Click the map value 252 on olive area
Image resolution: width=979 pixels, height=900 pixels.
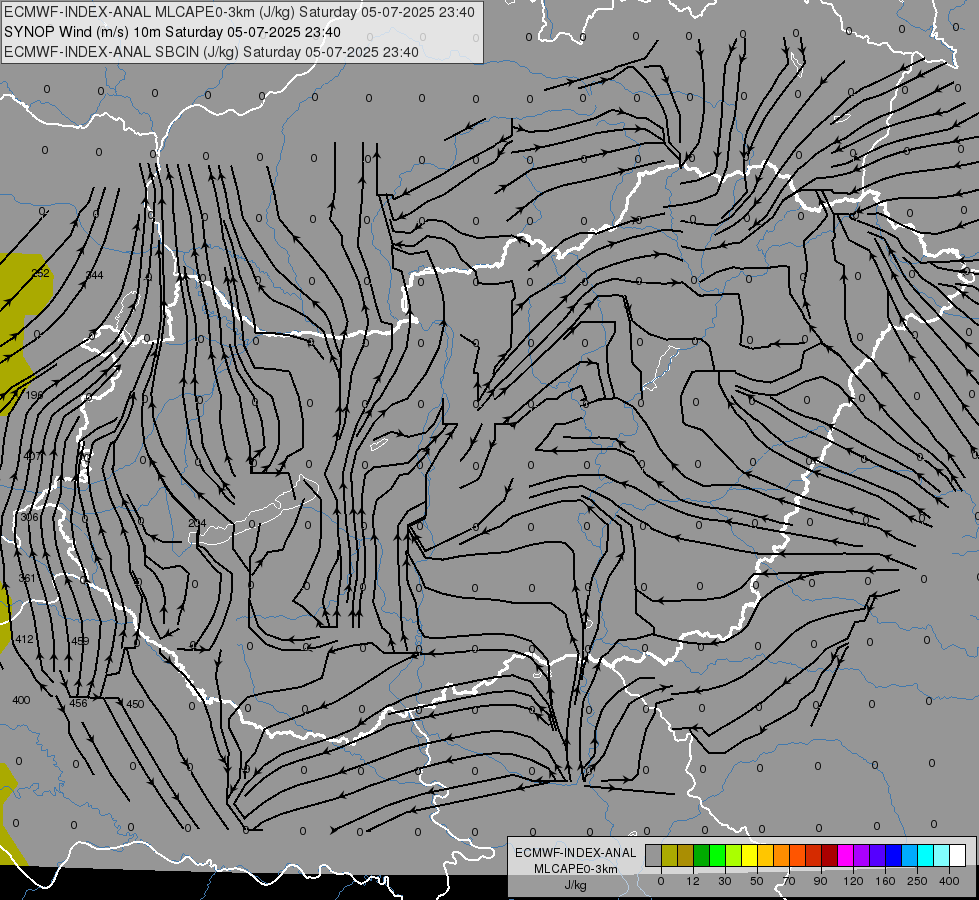tap(41, 273)
